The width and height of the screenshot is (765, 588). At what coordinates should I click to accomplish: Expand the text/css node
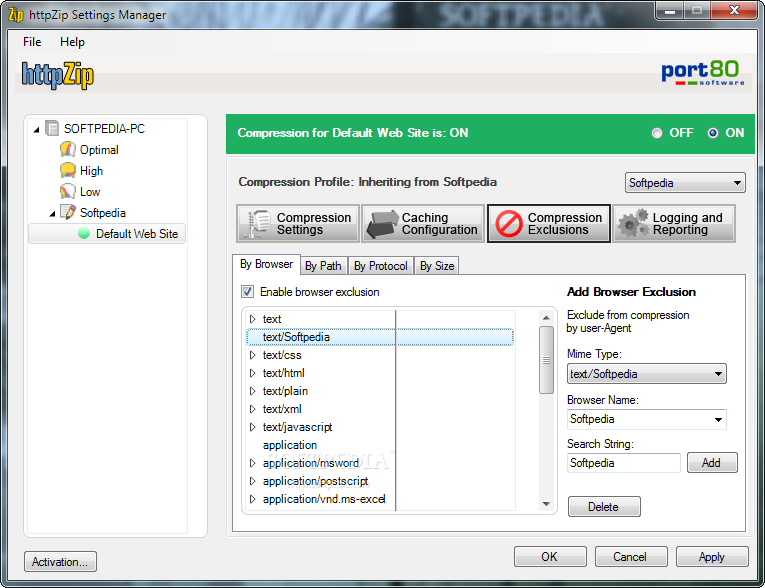click(252, 355)
